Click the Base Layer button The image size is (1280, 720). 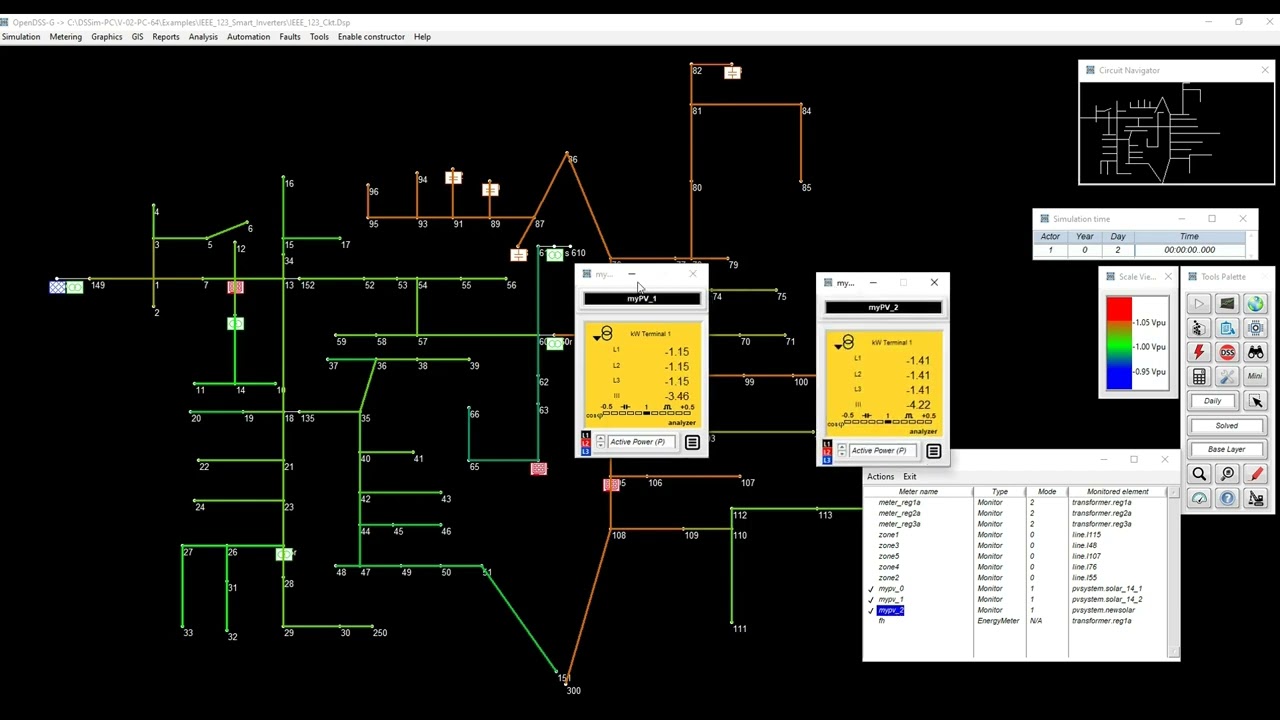[1227, 449]
